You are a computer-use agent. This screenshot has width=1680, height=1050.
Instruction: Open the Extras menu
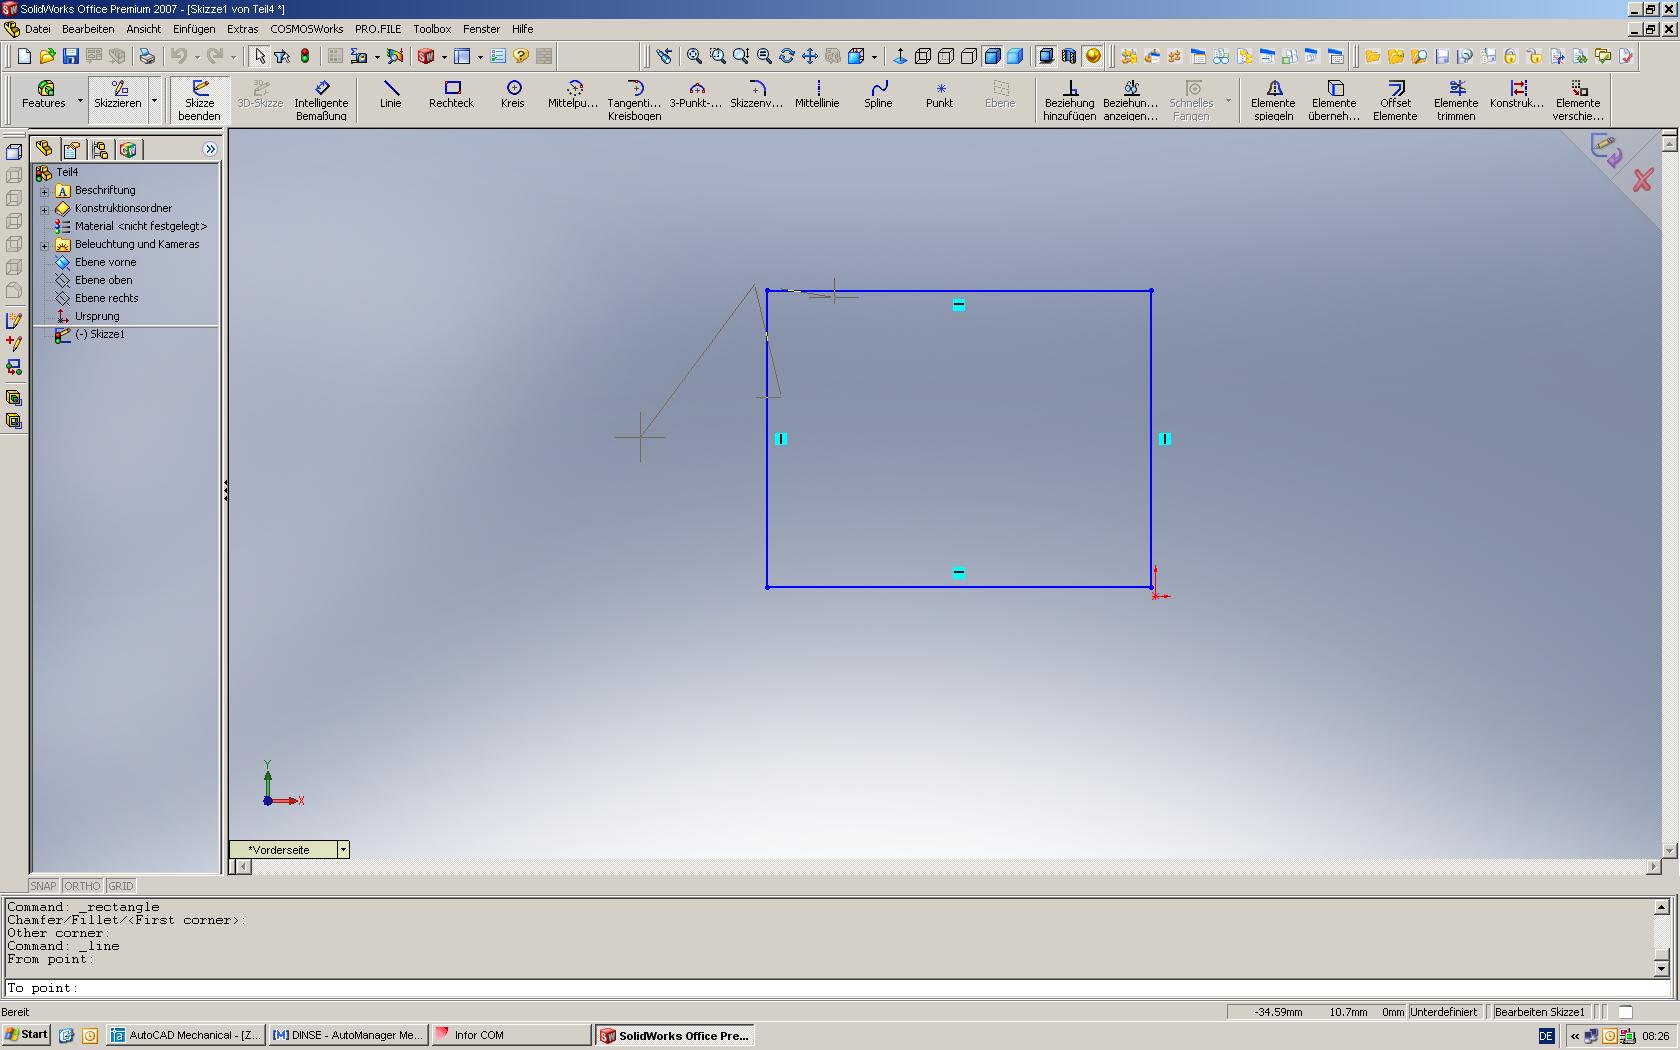[242, 29]
